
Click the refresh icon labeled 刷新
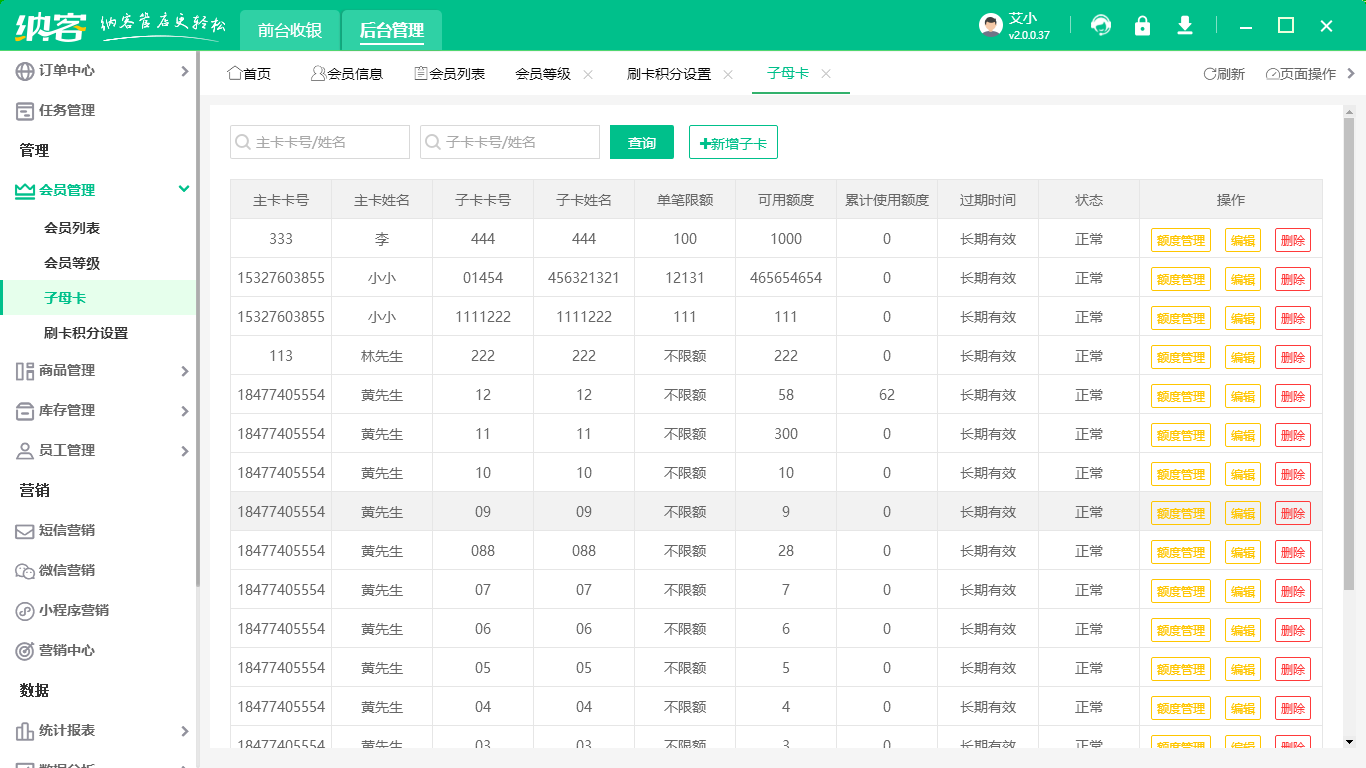1224,74
